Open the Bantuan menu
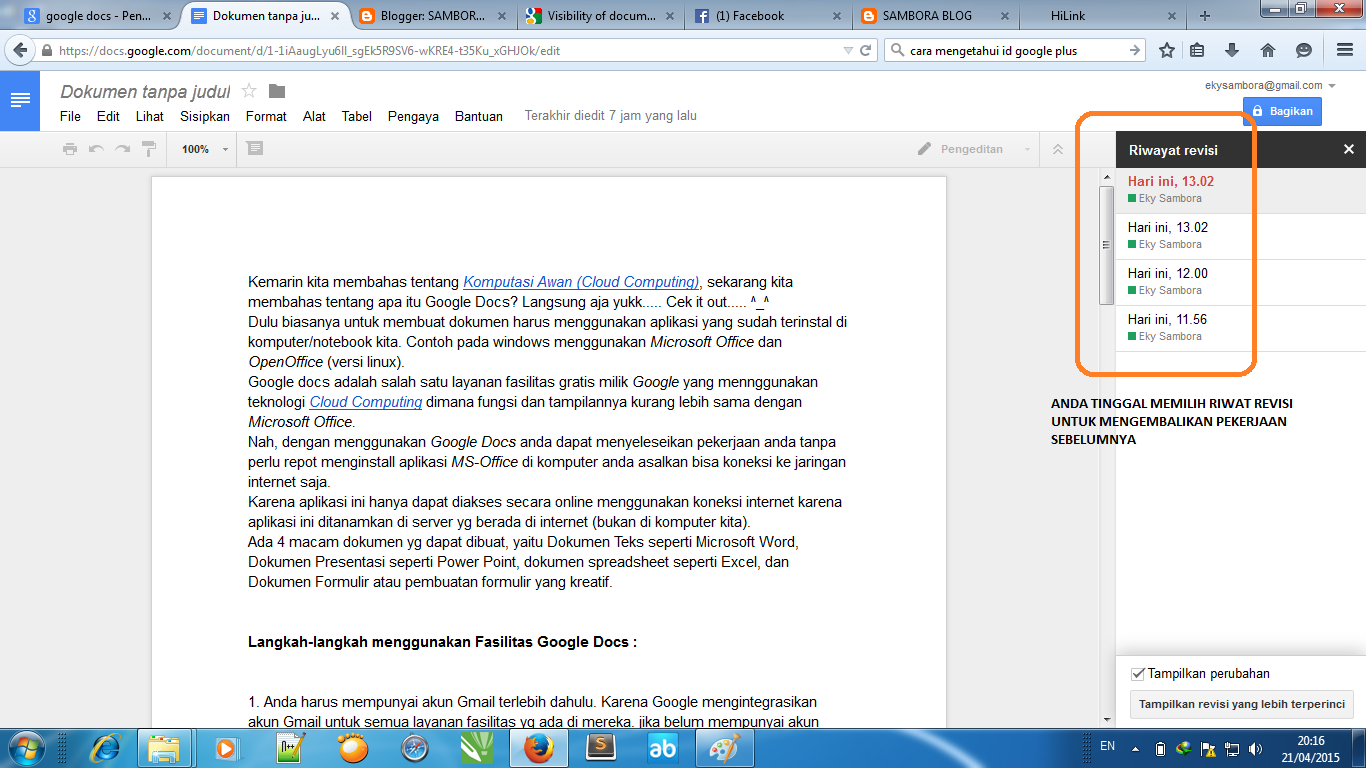Viewport: 1366px width, 768px height. click(x=479, y=116)
